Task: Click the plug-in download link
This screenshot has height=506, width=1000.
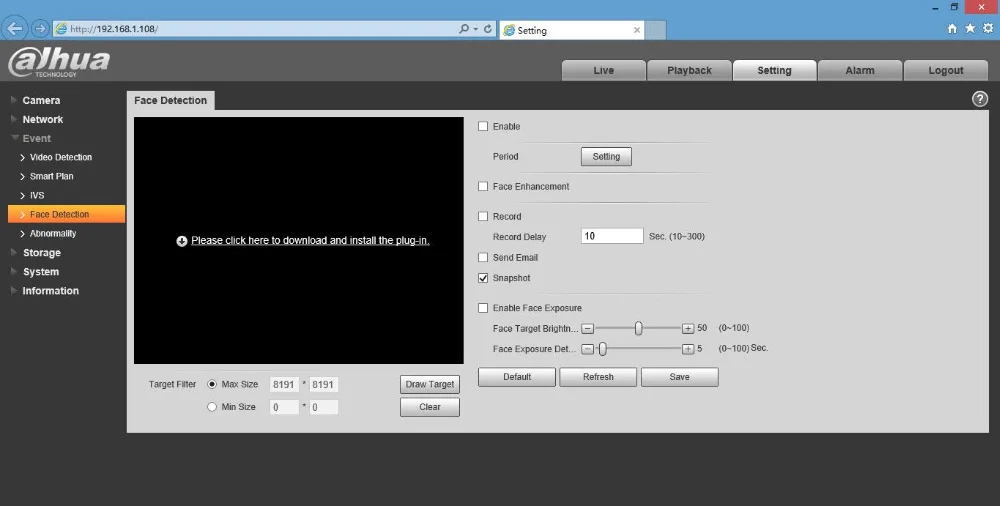Action: (x=311, y=241)
